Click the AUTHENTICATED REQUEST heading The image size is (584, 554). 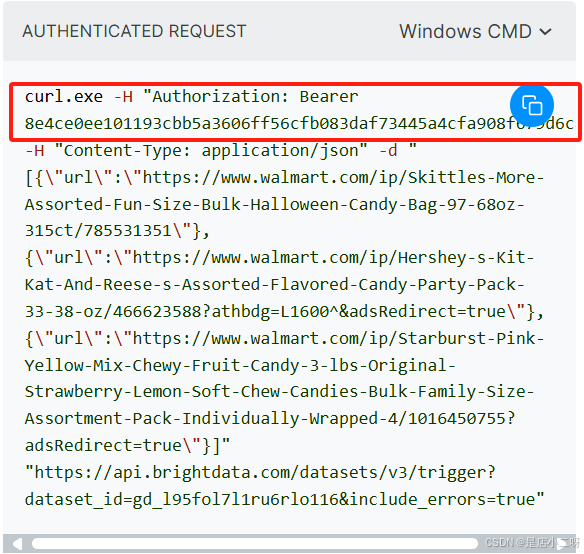pyautogui.click(x=134, y=31)
